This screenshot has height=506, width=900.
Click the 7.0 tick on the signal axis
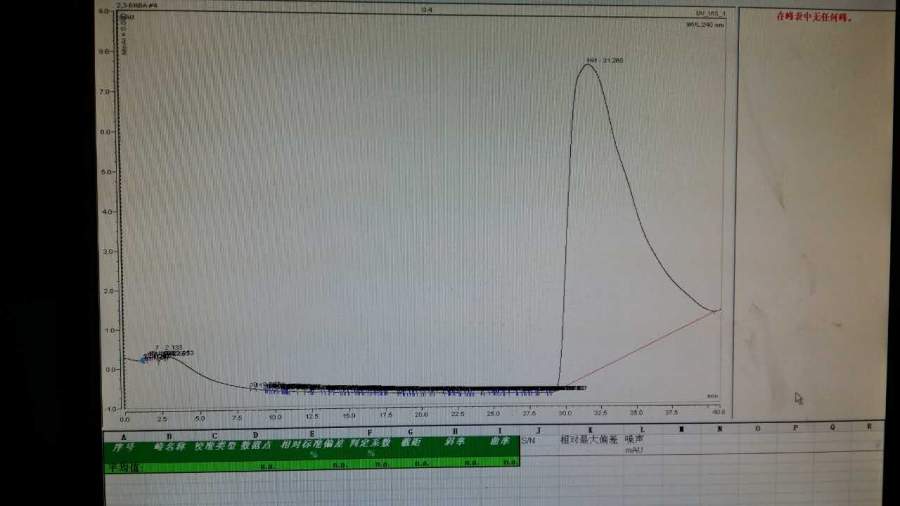click(x=107, y=92)
